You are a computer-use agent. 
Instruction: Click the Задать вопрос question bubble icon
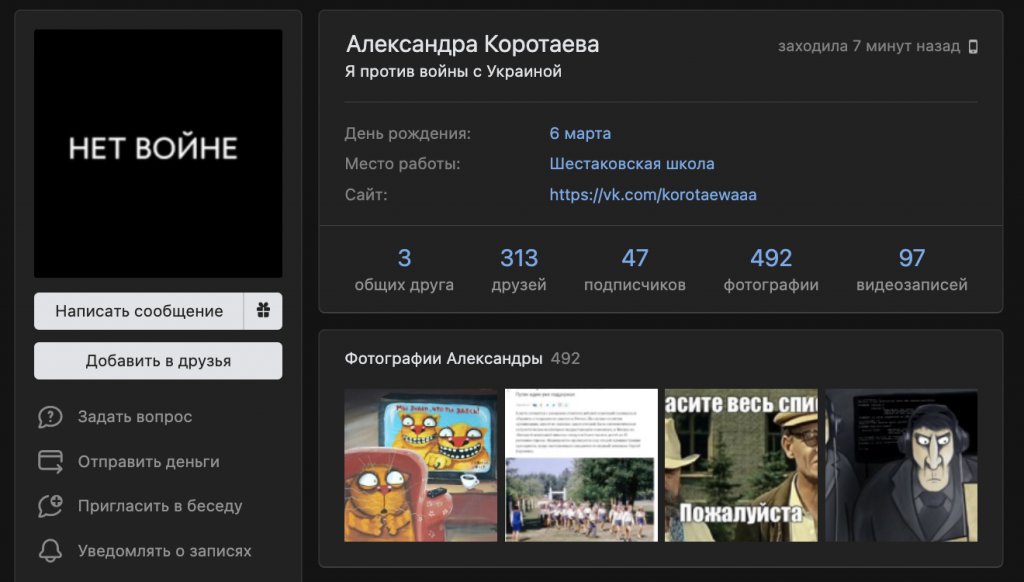(x=50, y=417)
